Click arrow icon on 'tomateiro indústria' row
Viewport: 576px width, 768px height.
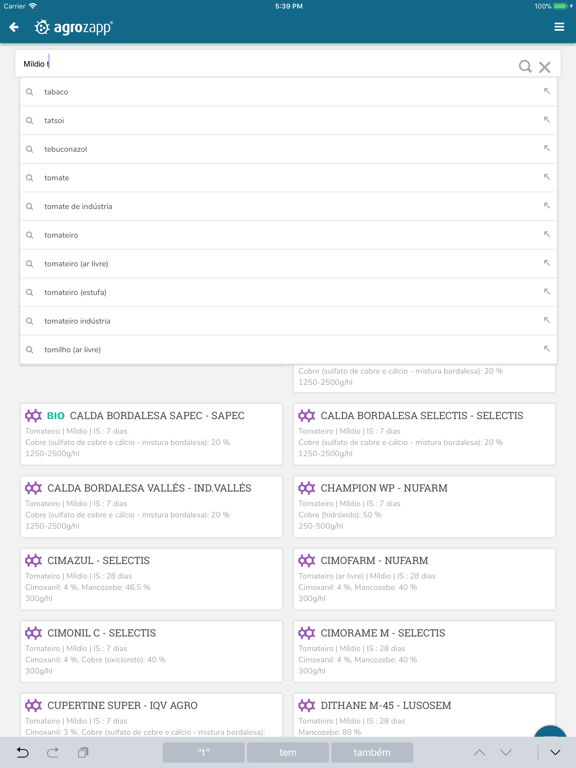click(547, 320)
